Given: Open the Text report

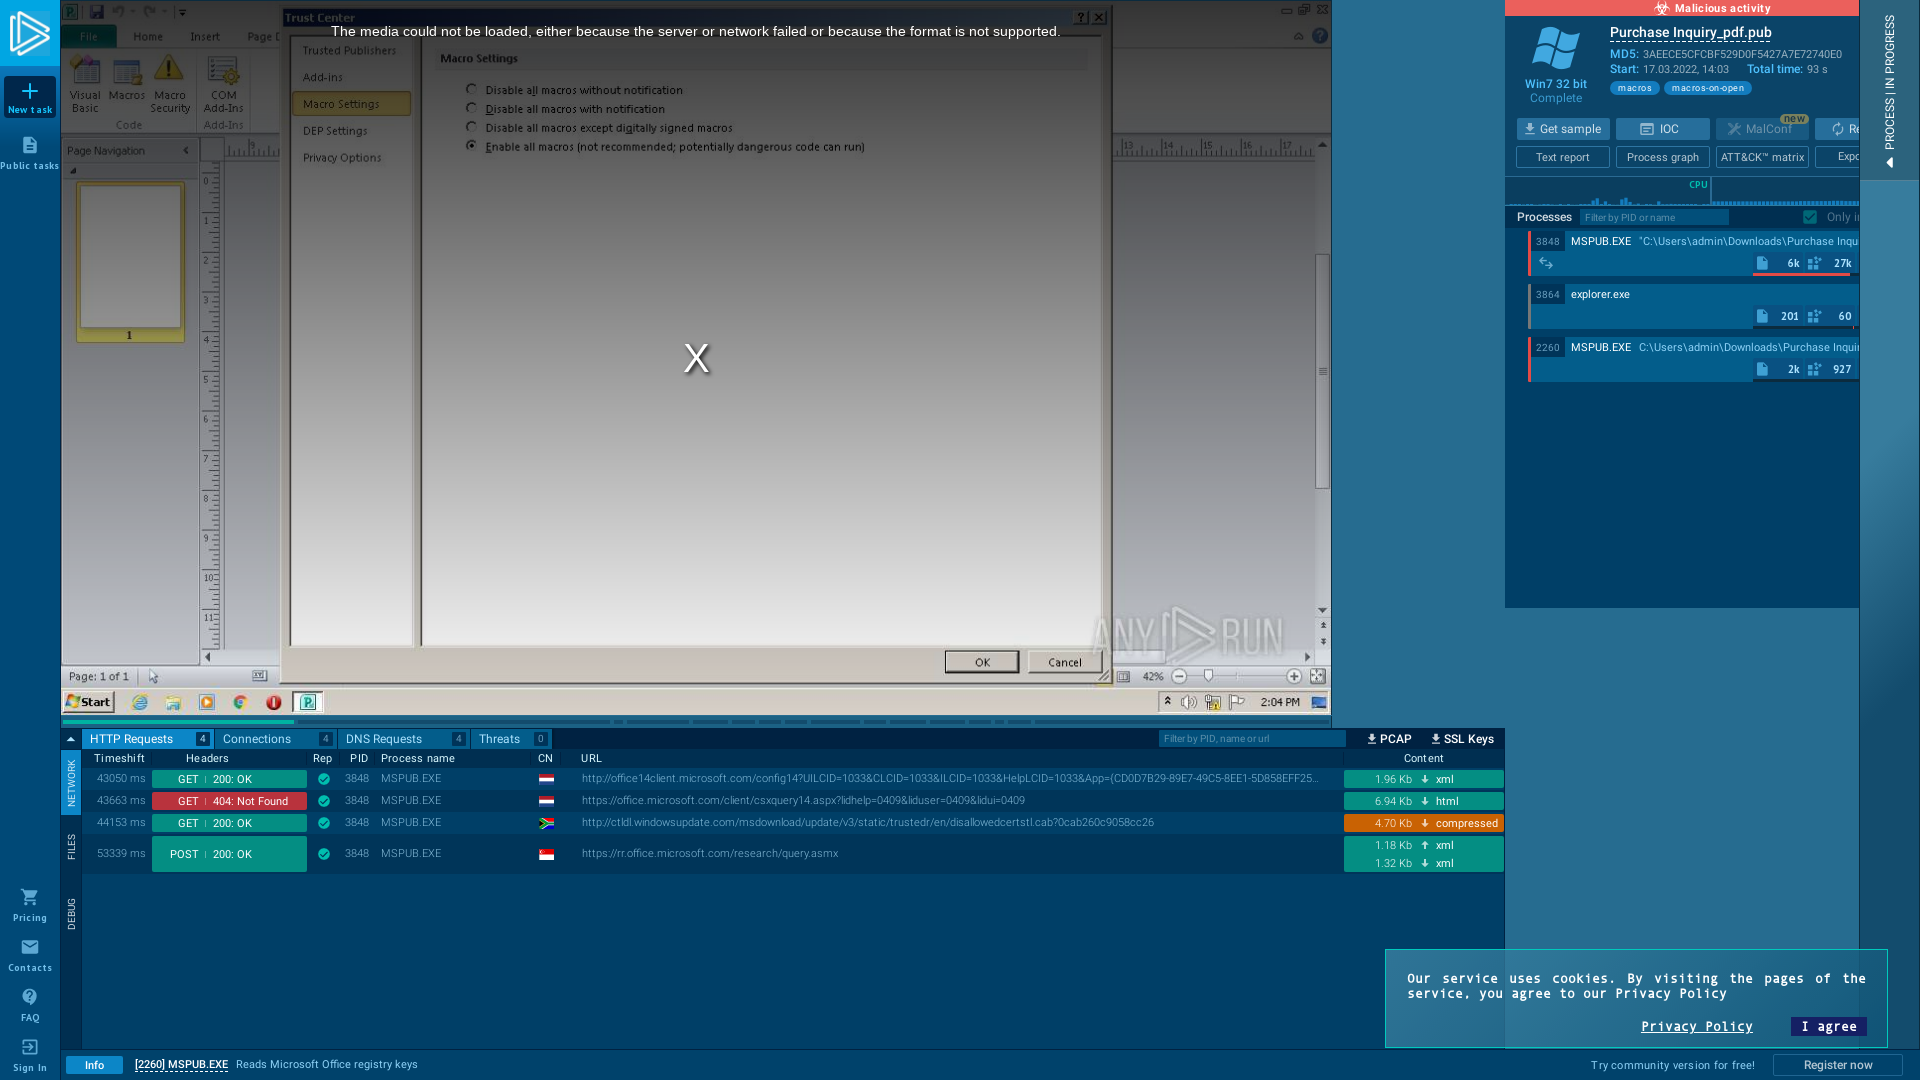Looking at the screenshot, I should coord(1562,157).
